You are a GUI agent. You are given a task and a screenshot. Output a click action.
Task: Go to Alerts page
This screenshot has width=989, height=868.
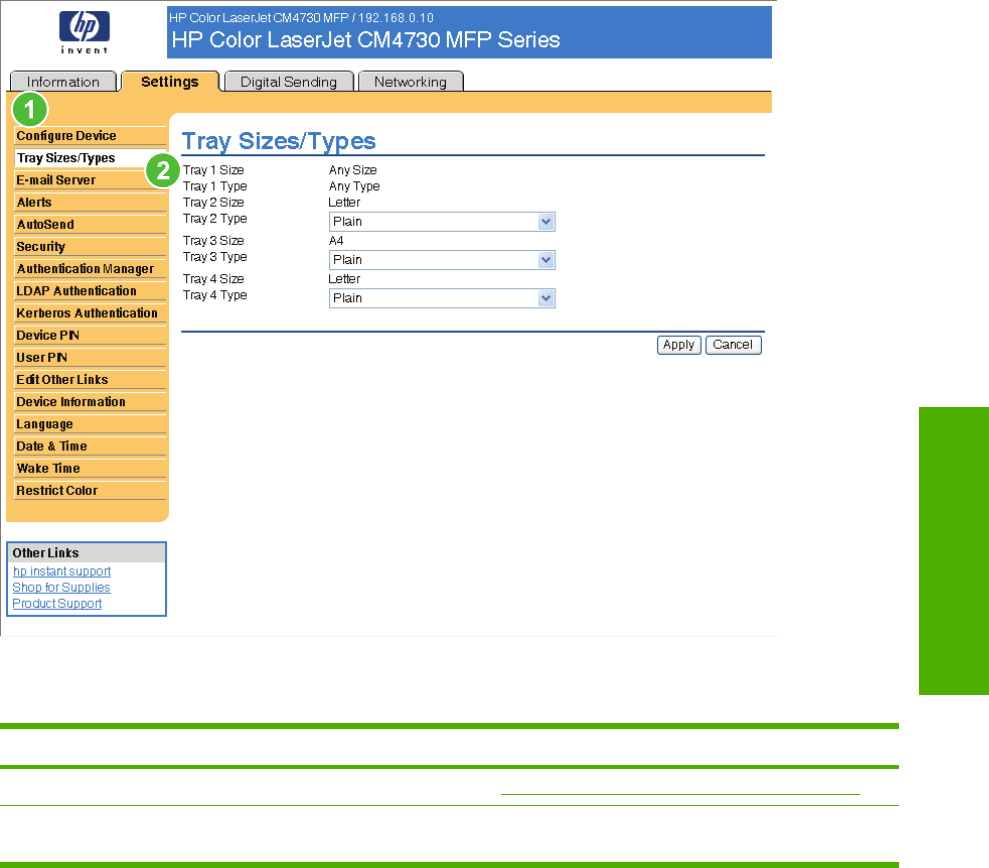(x=90, y=202)
